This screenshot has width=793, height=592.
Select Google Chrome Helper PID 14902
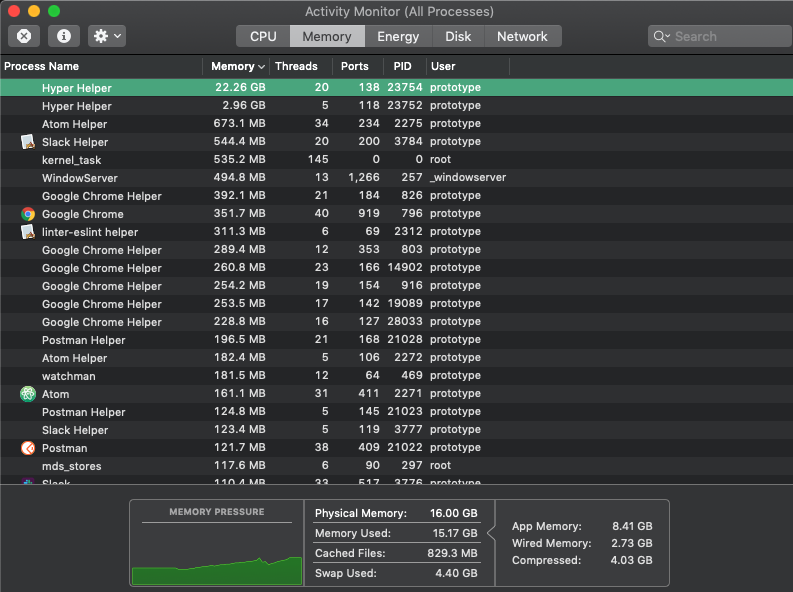[x=396, y=268]
